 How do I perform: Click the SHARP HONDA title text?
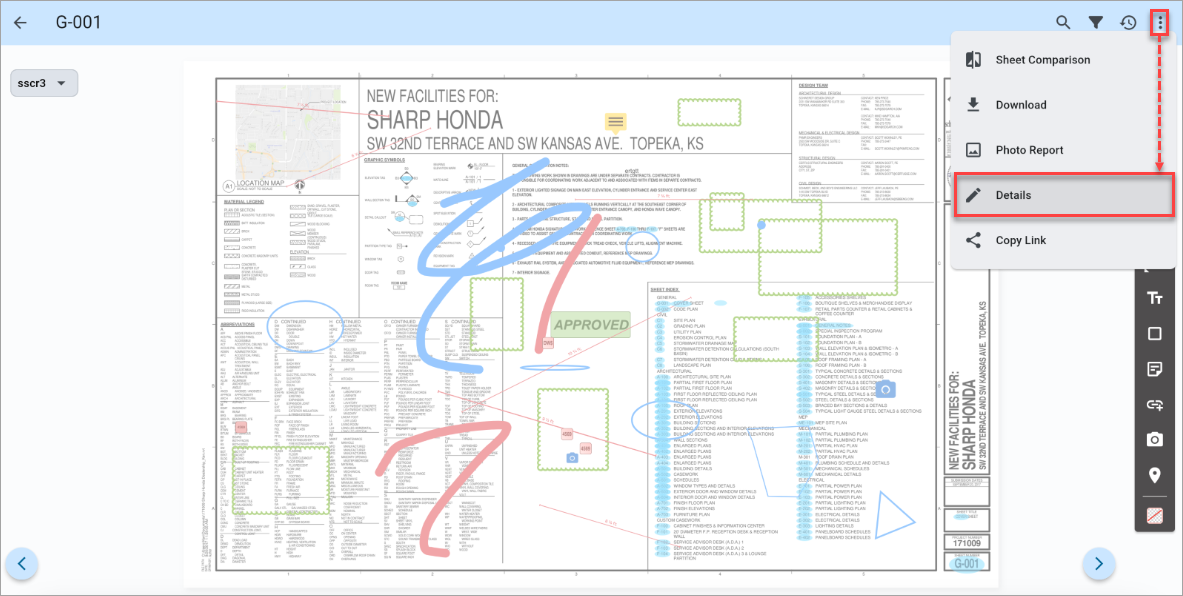tap(435, 120)
